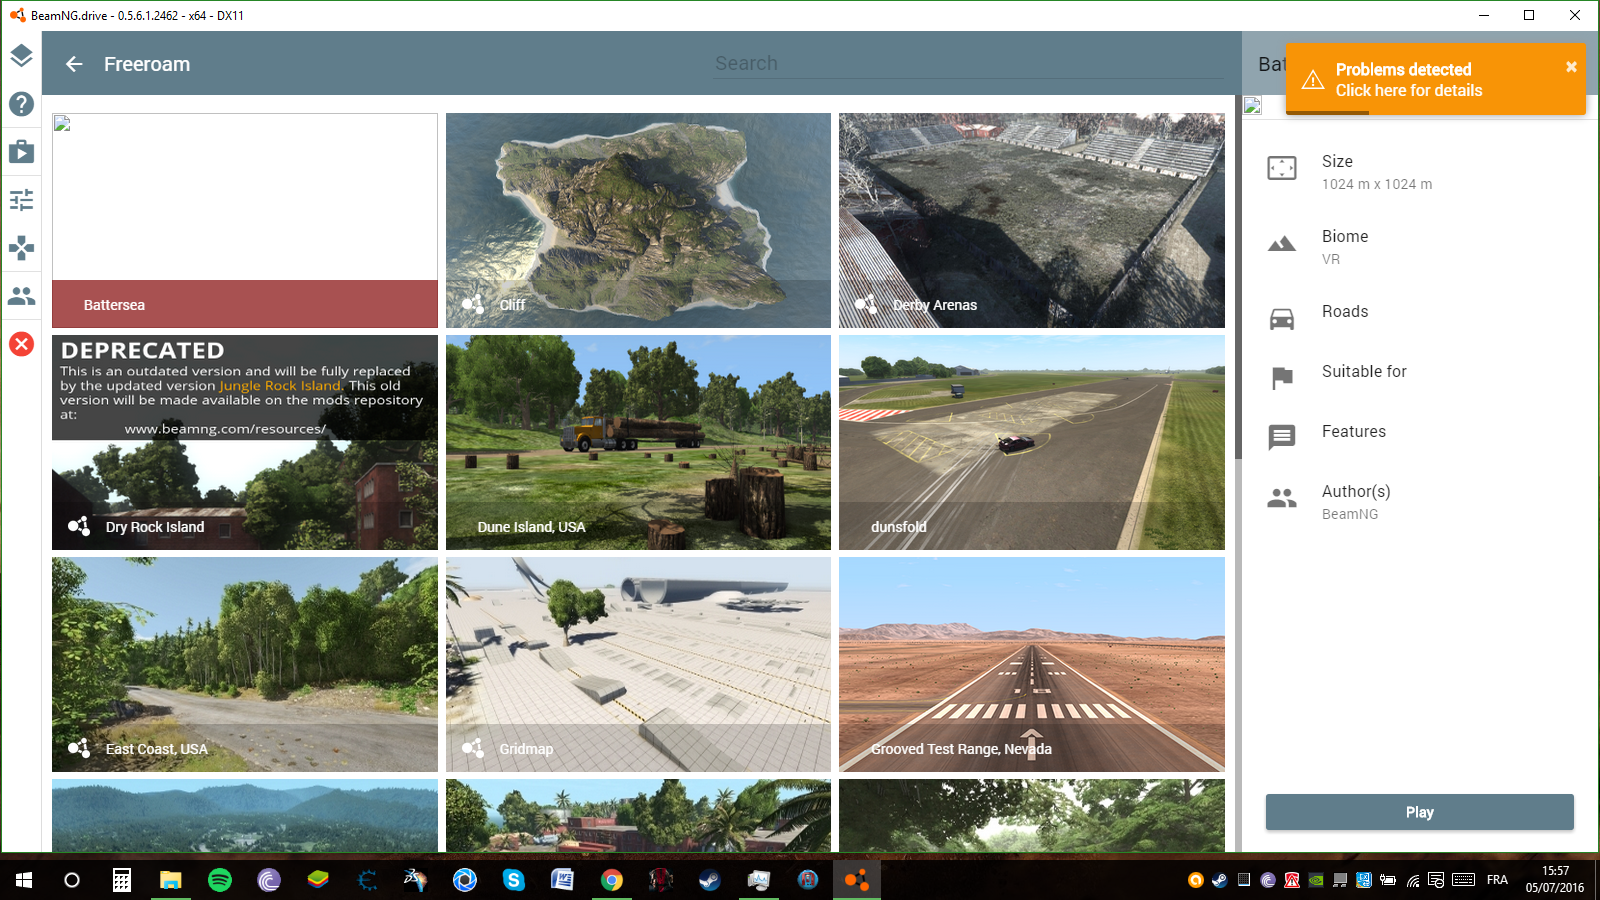Click the Biome mountain icon
This screenshot has width=1600, height=900.
click(x=1282, y=244)
